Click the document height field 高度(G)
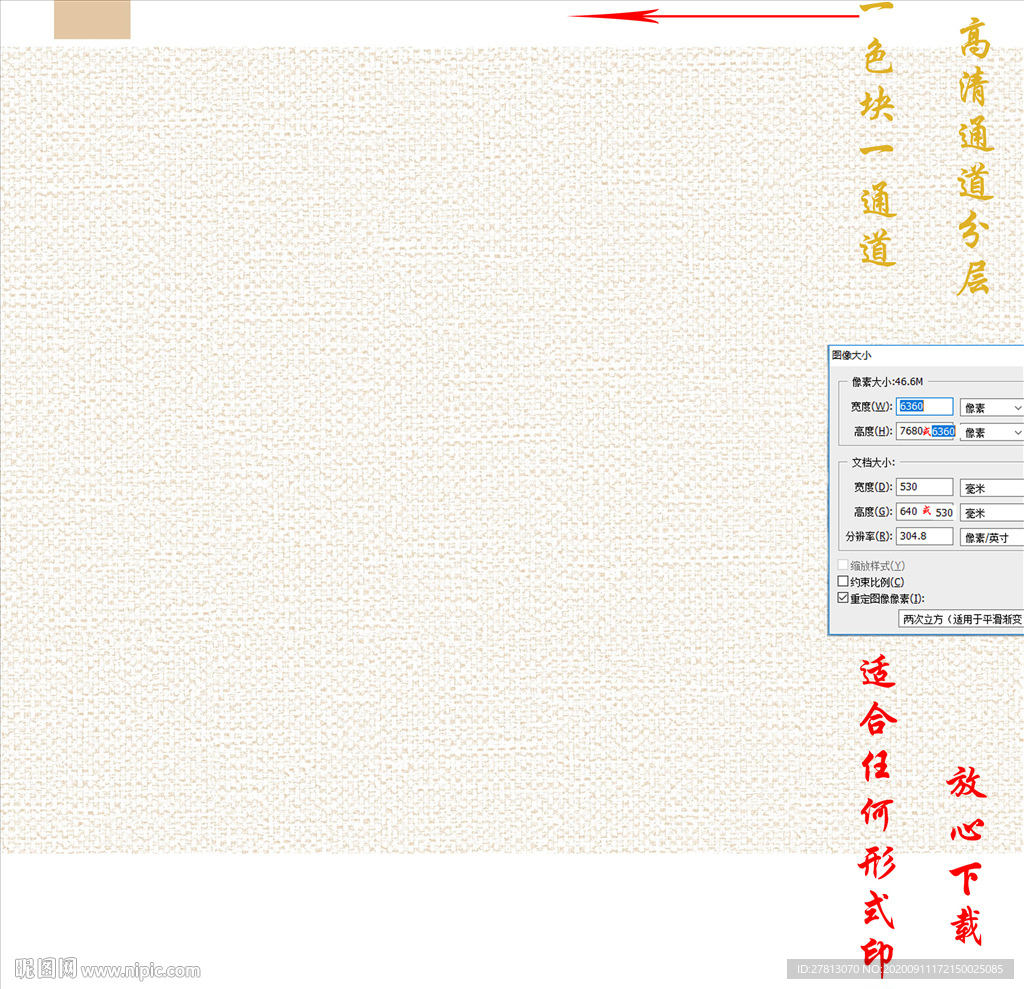This screenshot has width=1024, height=989. (924, 511)
